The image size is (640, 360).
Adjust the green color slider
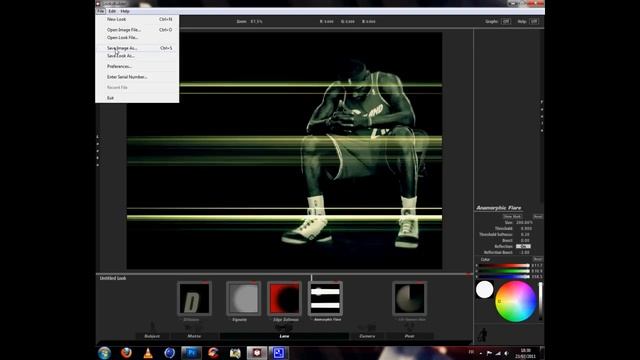[x=504, y=271]
